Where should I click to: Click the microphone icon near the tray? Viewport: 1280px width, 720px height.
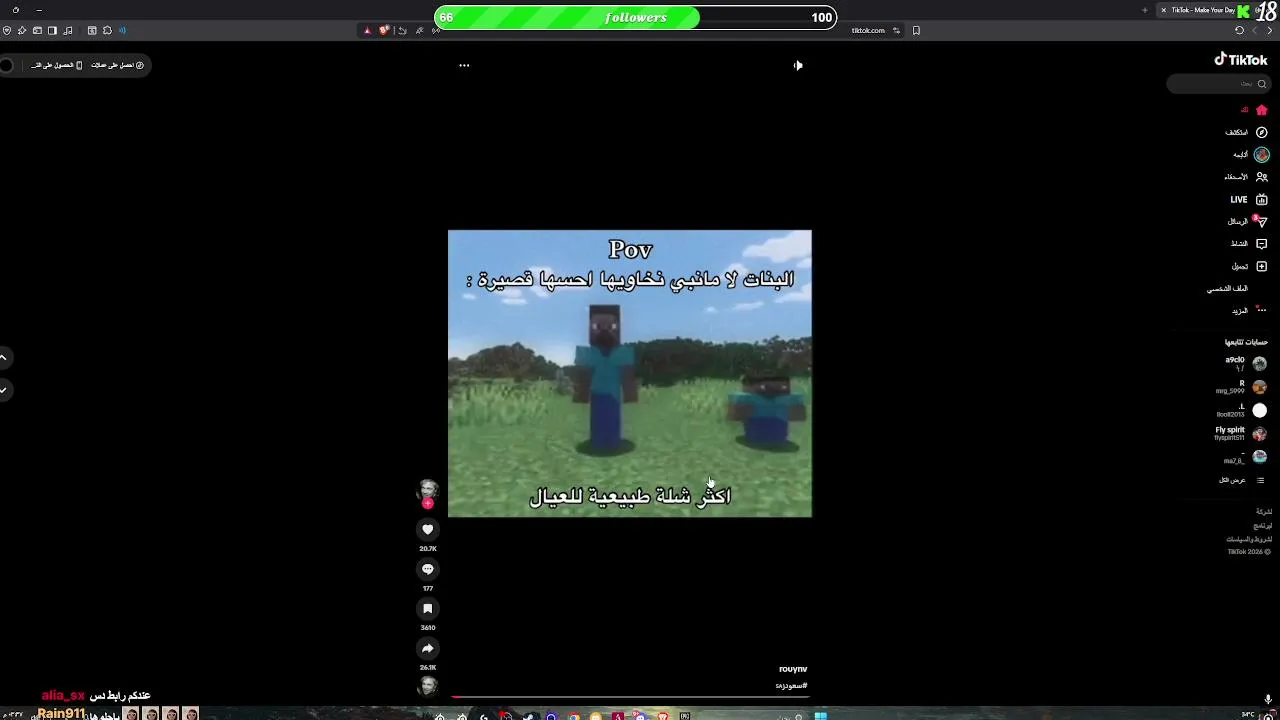pyautogui.click(x=1268, y=699)
